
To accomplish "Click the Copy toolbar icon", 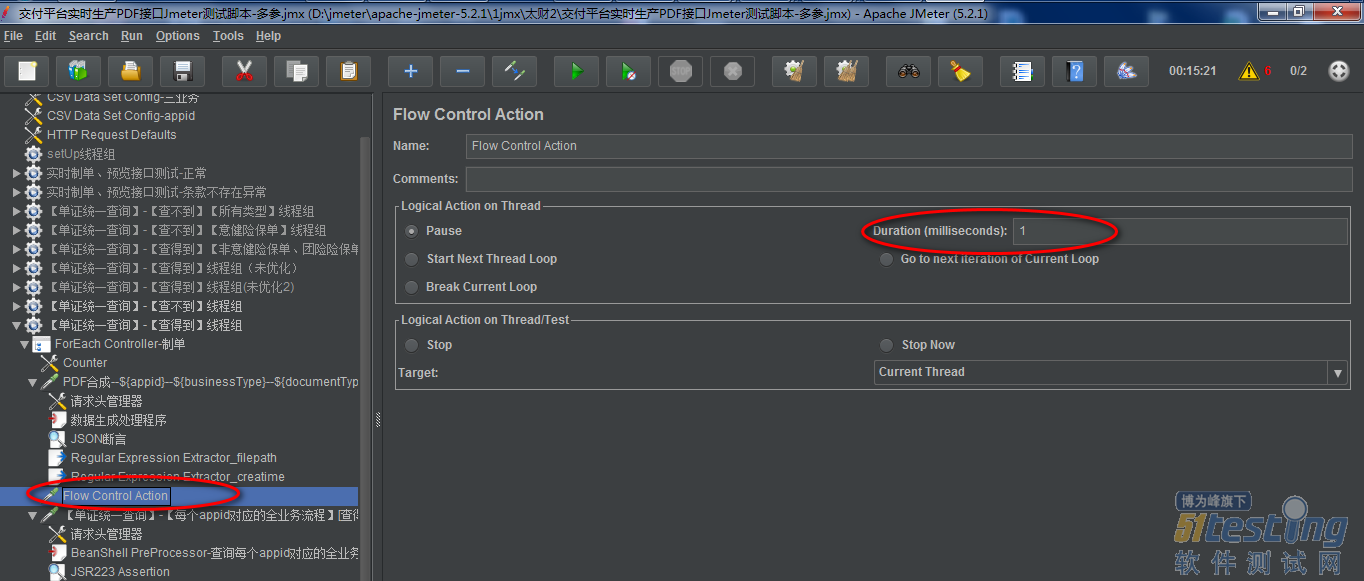I will click(x=296, y=71).
